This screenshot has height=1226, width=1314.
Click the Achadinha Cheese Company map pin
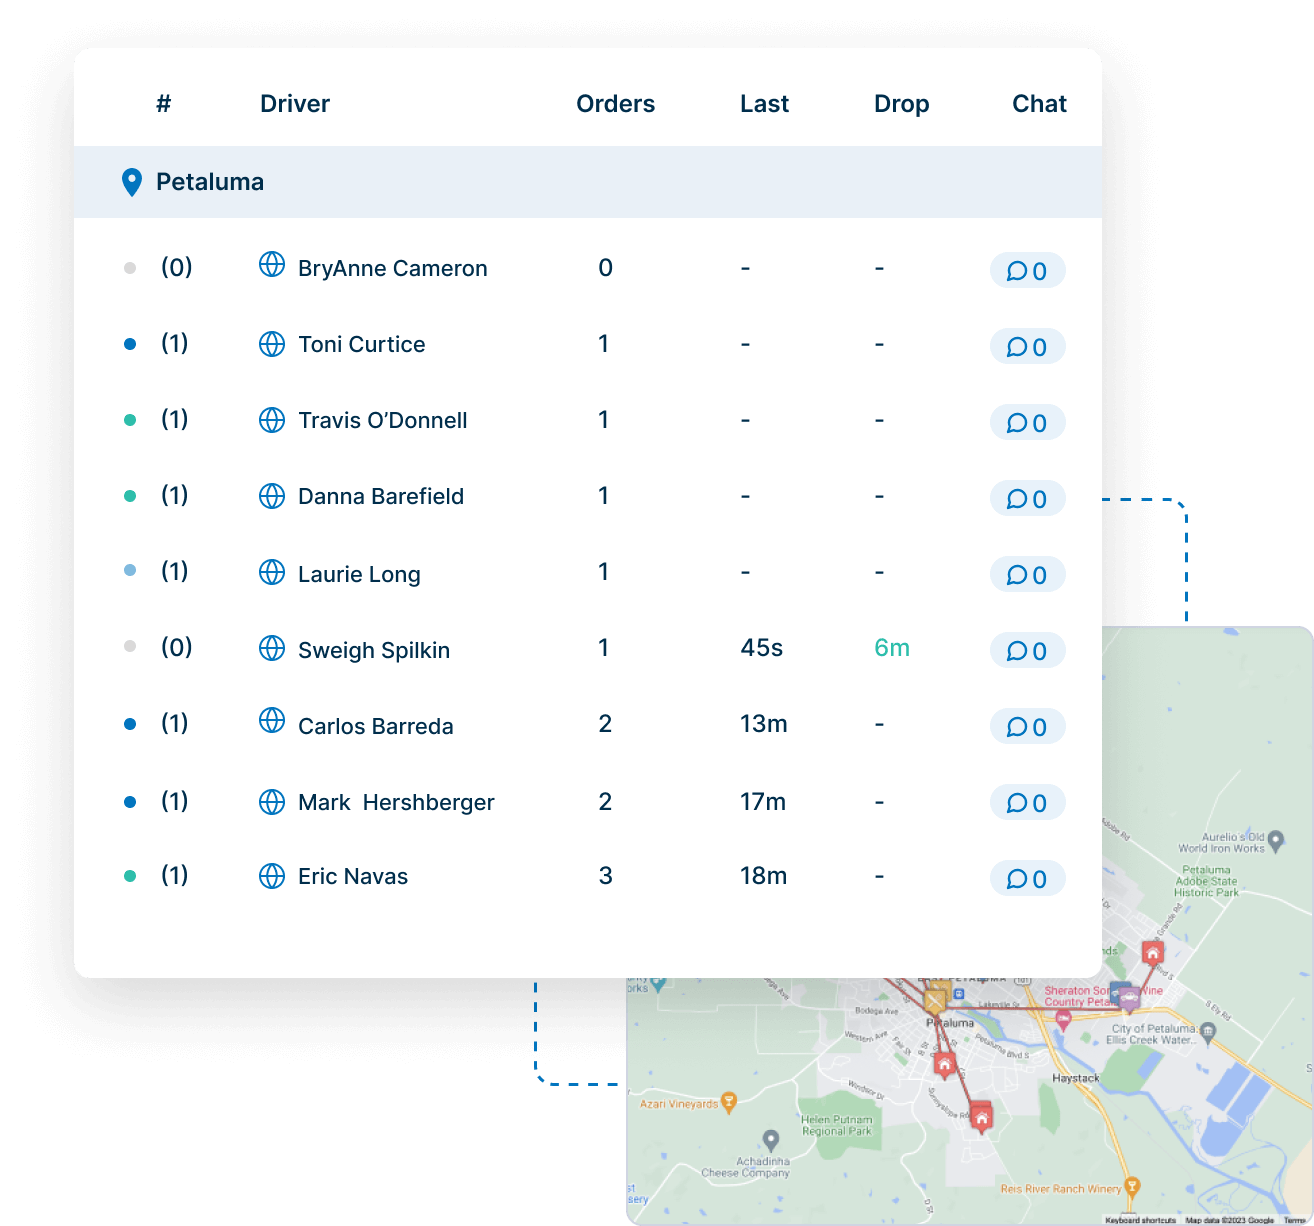[x=770, y=1140]
